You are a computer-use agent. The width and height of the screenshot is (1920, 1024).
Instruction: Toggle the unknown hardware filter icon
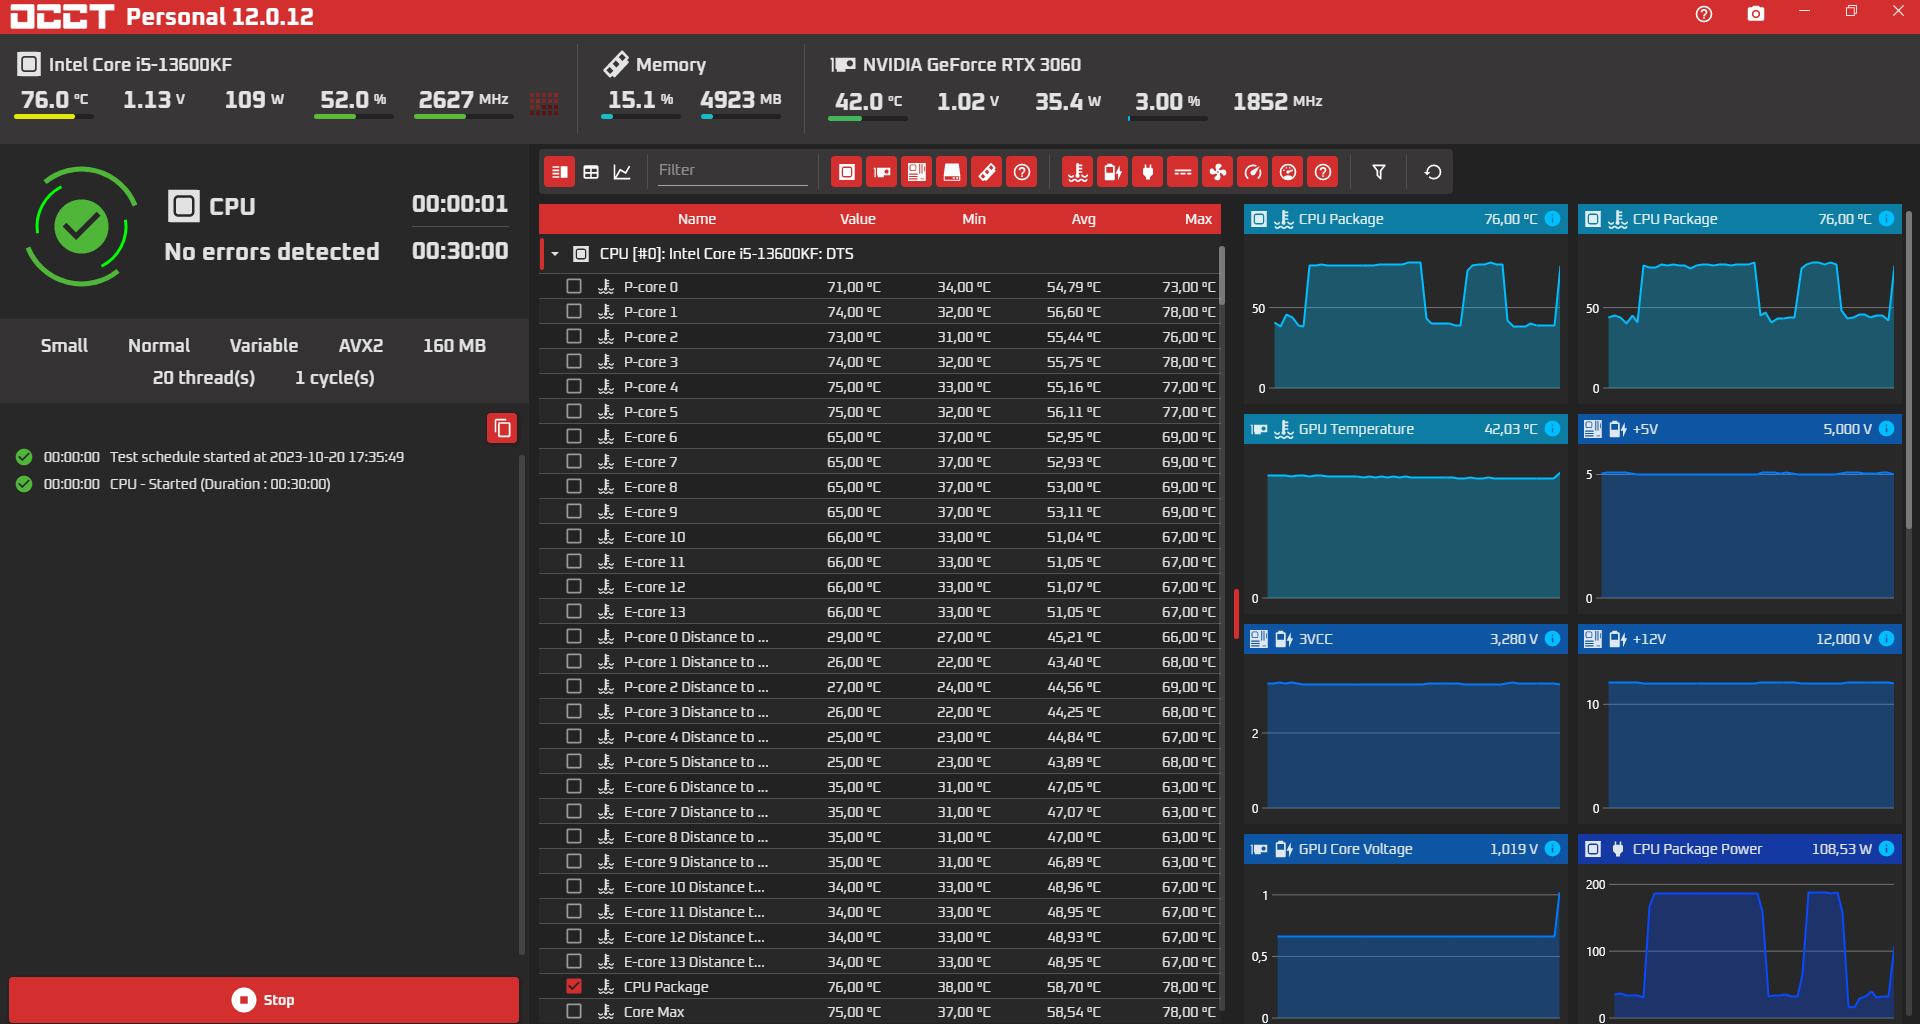[x=1022, y=172]
